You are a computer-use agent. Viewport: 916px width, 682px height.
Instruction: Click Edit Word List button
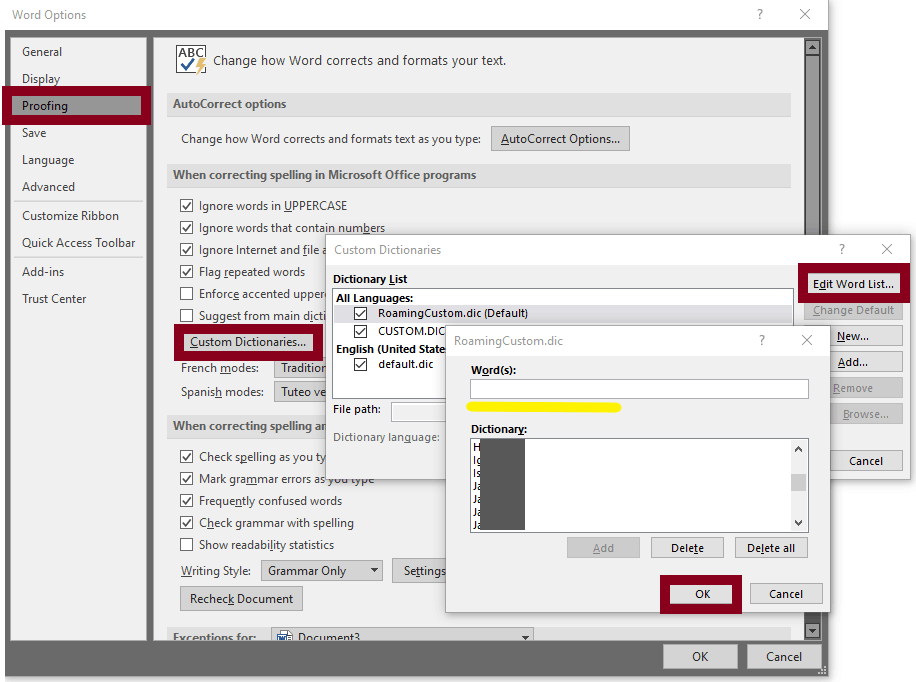[853, 284]
